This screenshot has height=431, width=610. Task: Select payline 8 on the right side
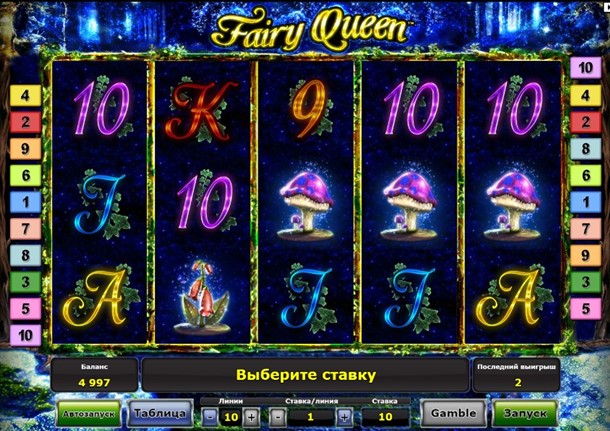[x=585, y=149]
